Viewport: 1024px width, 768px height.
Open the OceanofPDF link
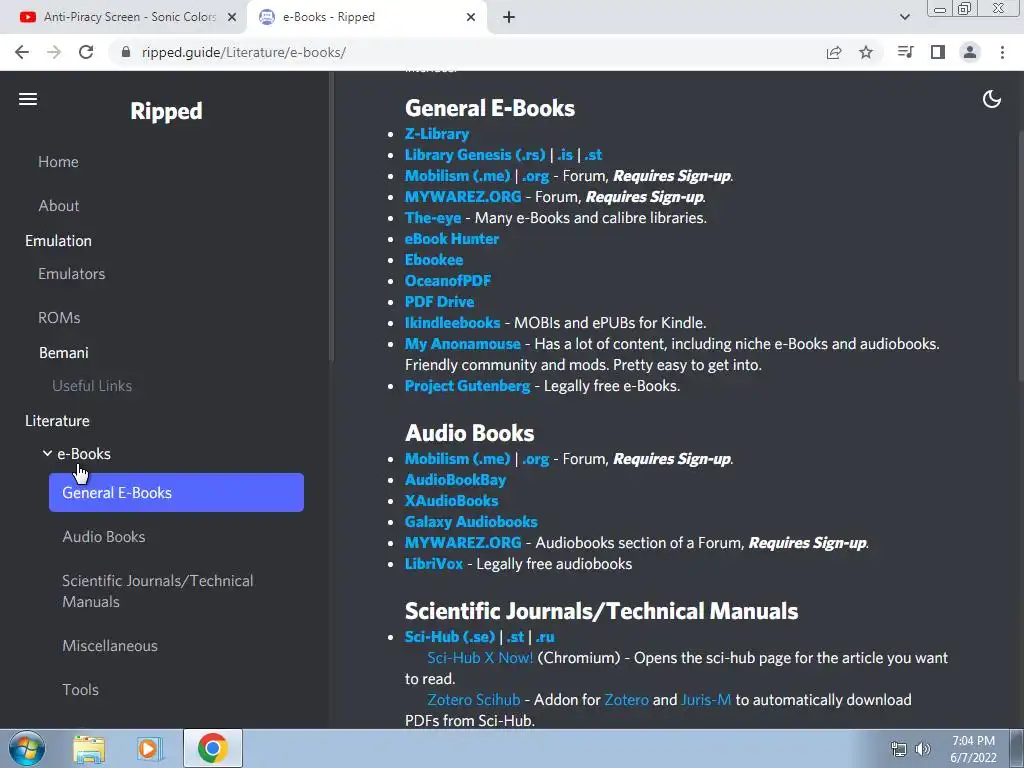[448, 281]
